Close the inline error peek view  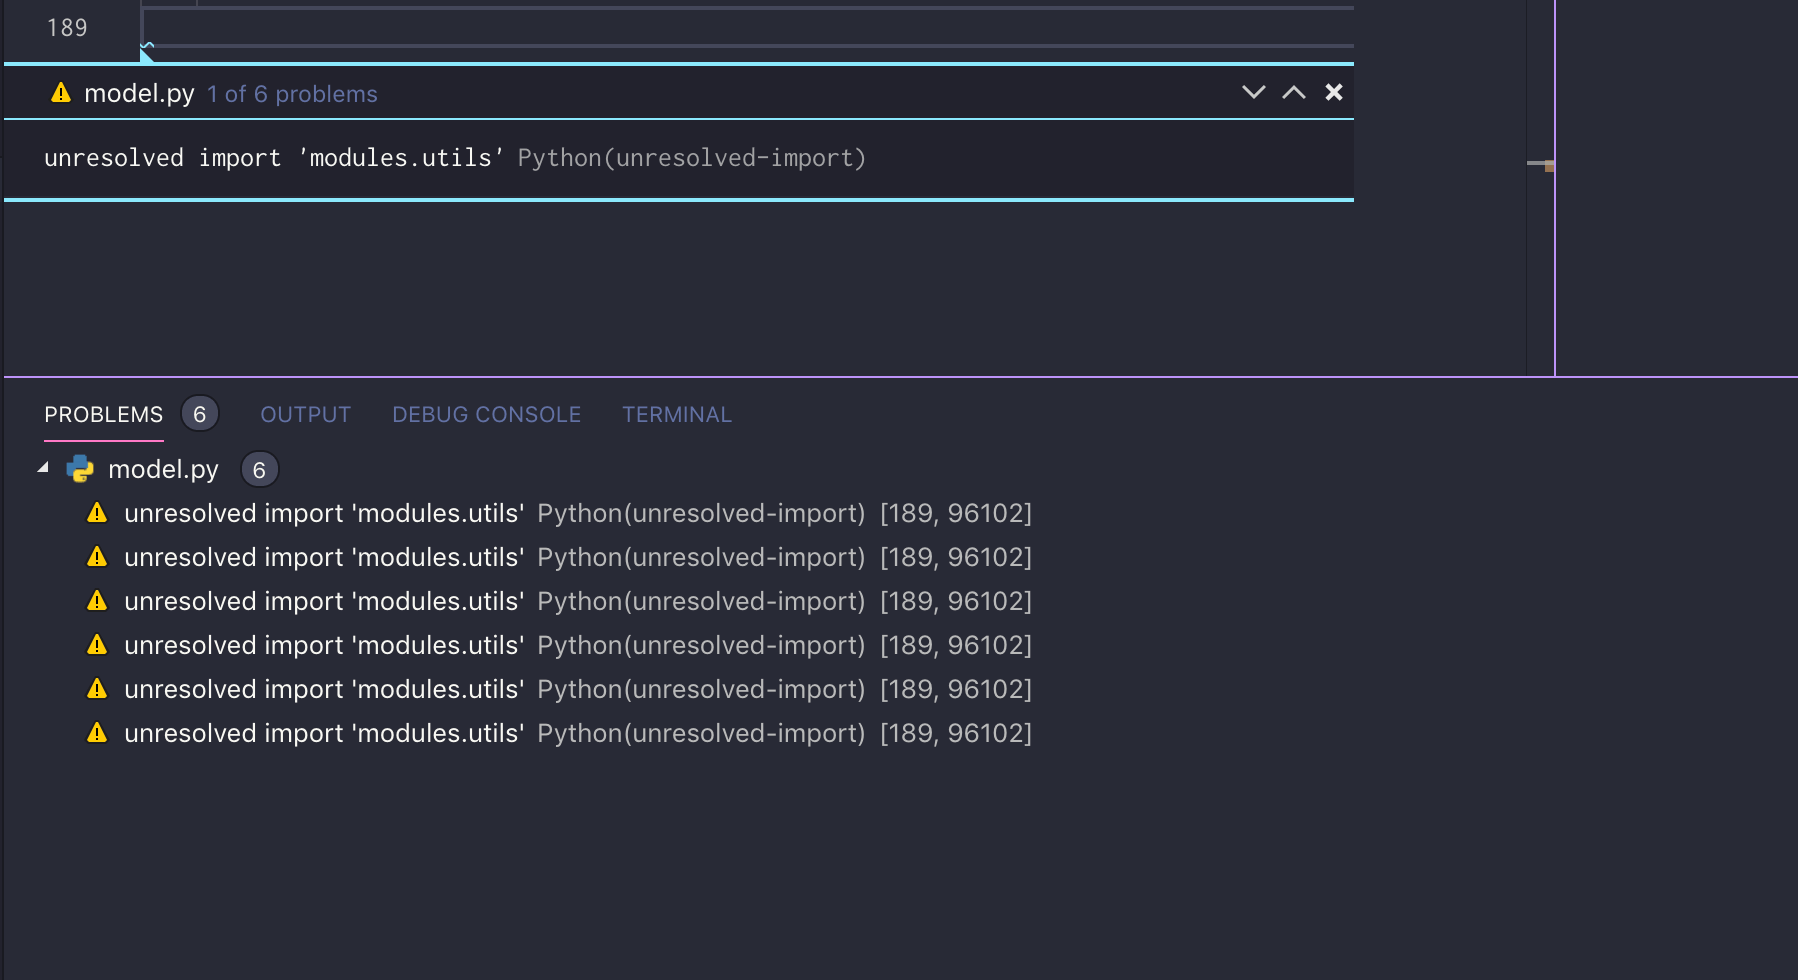click(x=1334, y=92)
